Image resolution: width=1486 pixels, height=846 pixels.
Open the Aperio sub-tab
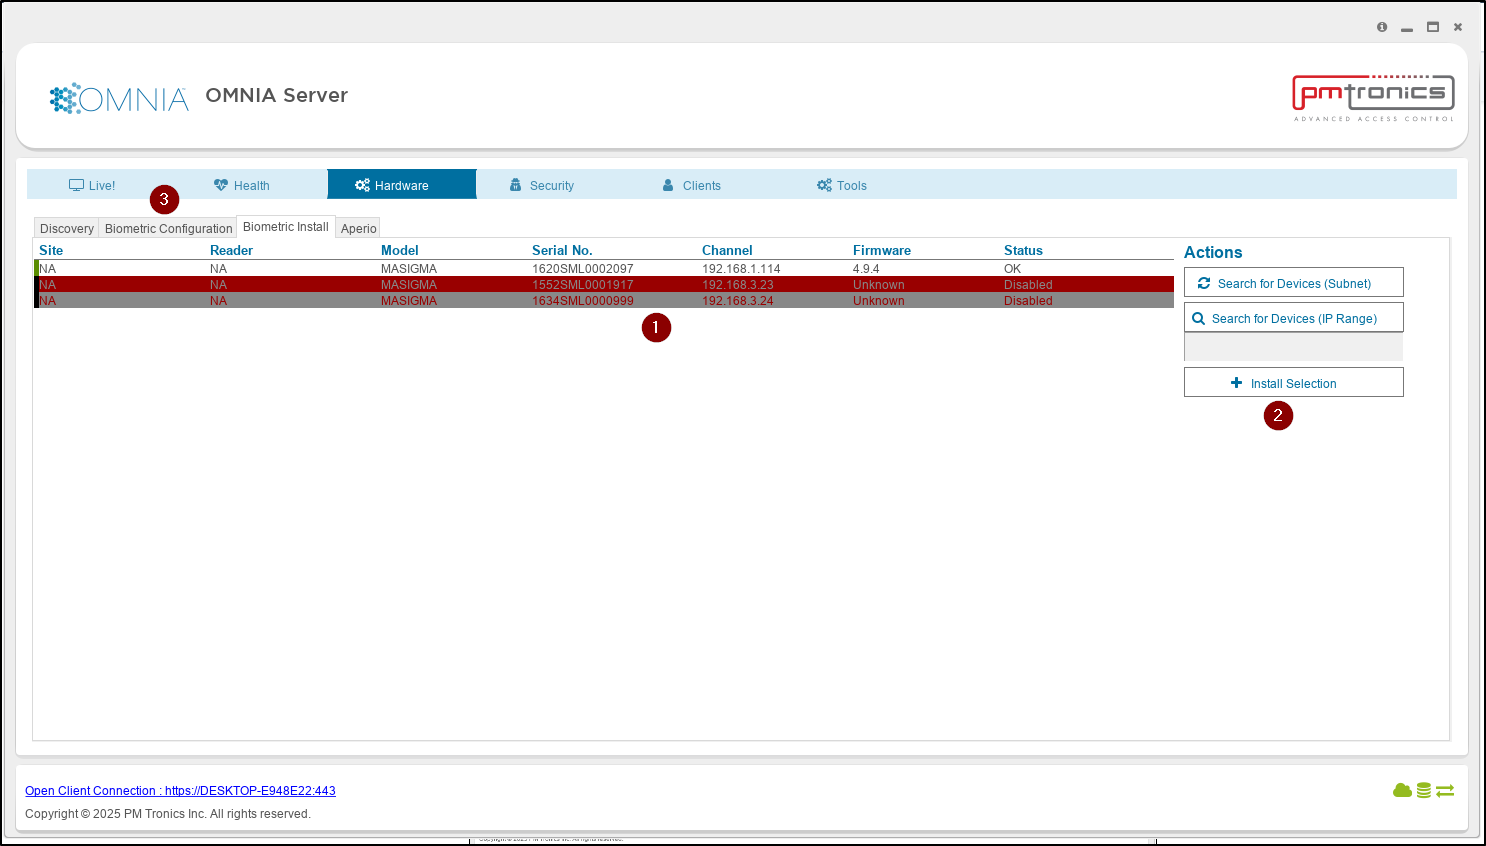pyautogui.click(x=358, y=228)
